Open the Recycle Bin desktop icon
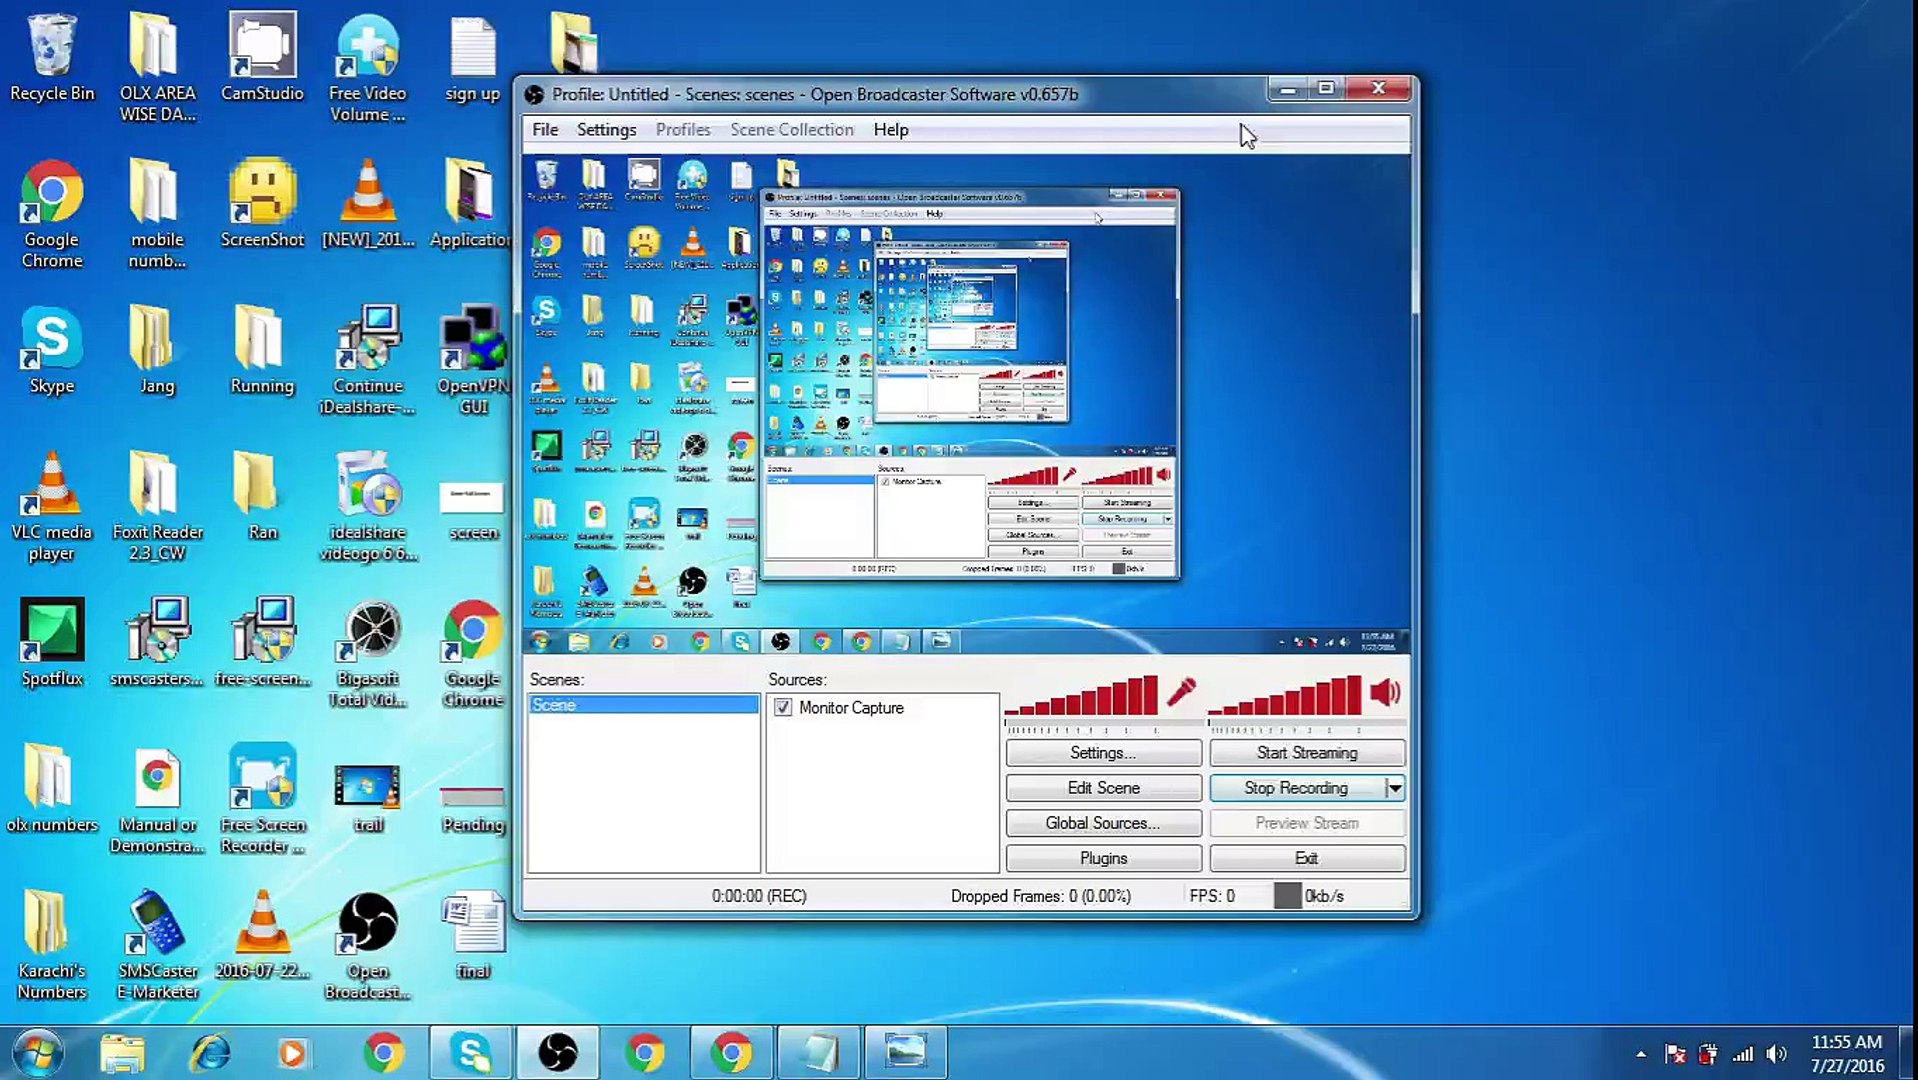The width and height of the screenshot is (1918, 1080). pos(52,58)
